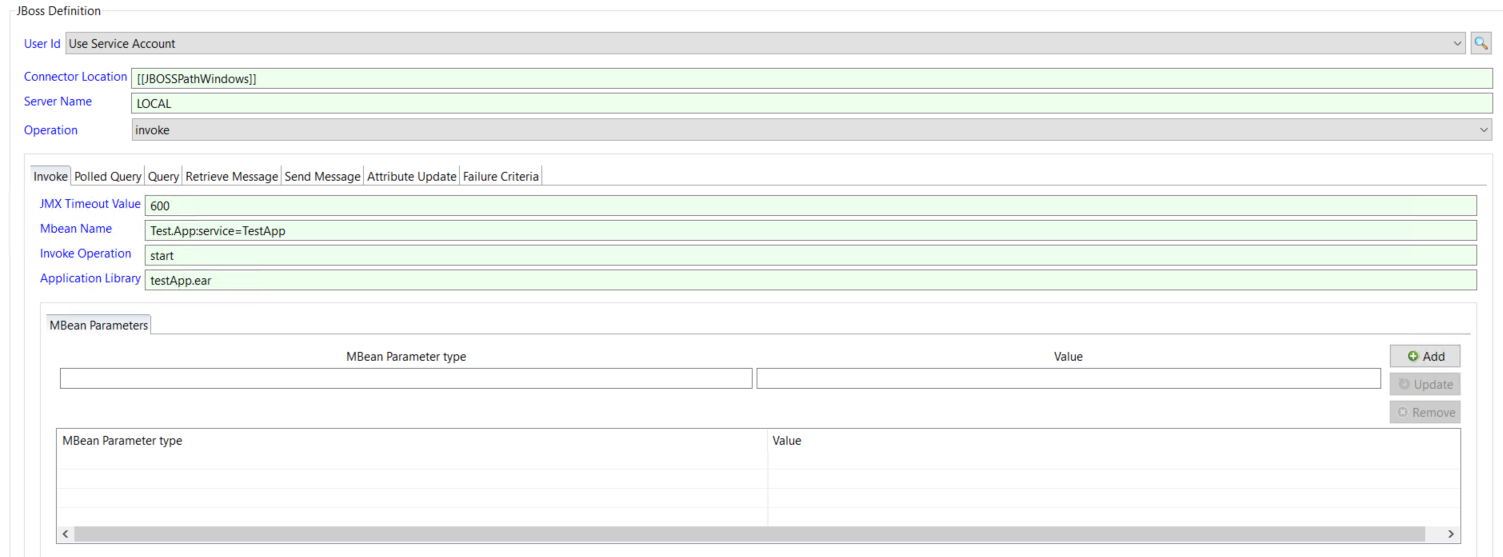Click the Server Name label
This screenshot has height=557, width=1503.
pos(58,102)
